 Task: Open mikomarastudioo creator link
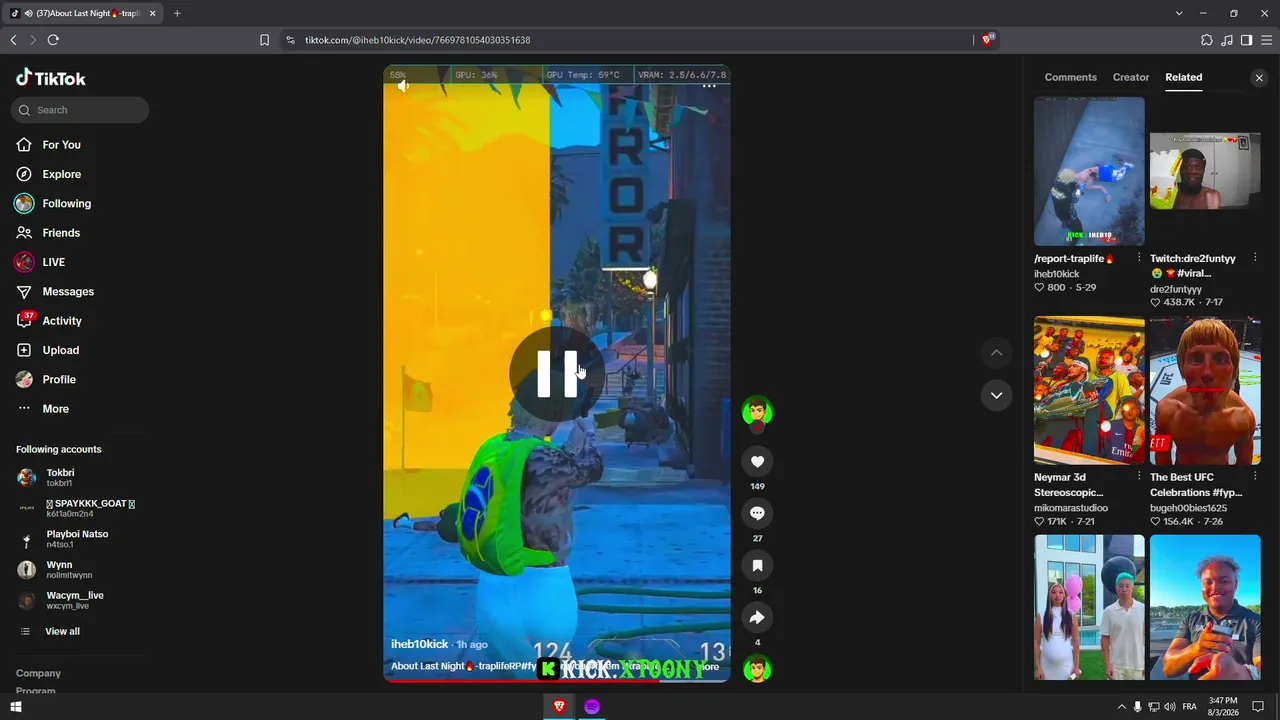(x=1071, y=508)
